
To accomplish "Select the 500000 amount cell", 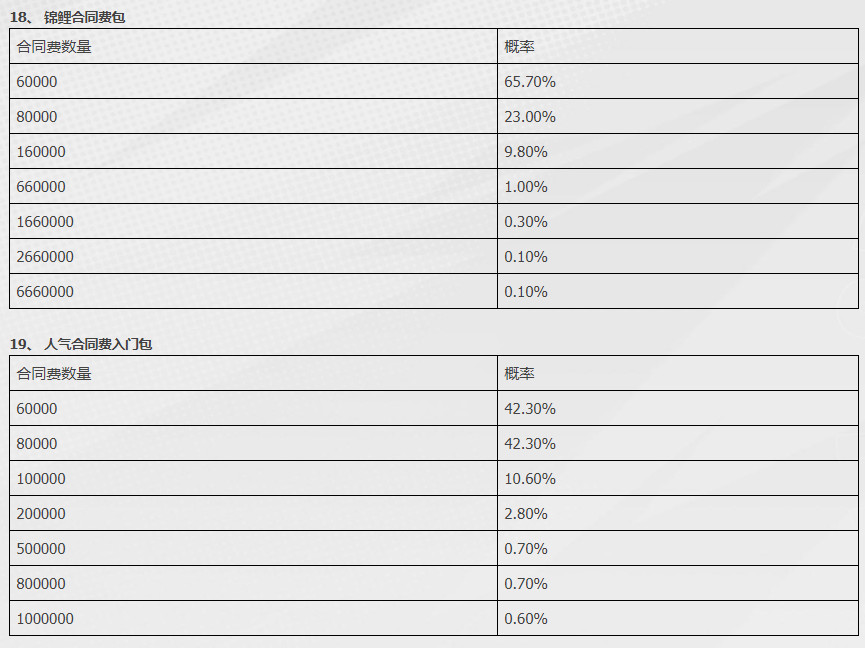I will tap(253, 549).
